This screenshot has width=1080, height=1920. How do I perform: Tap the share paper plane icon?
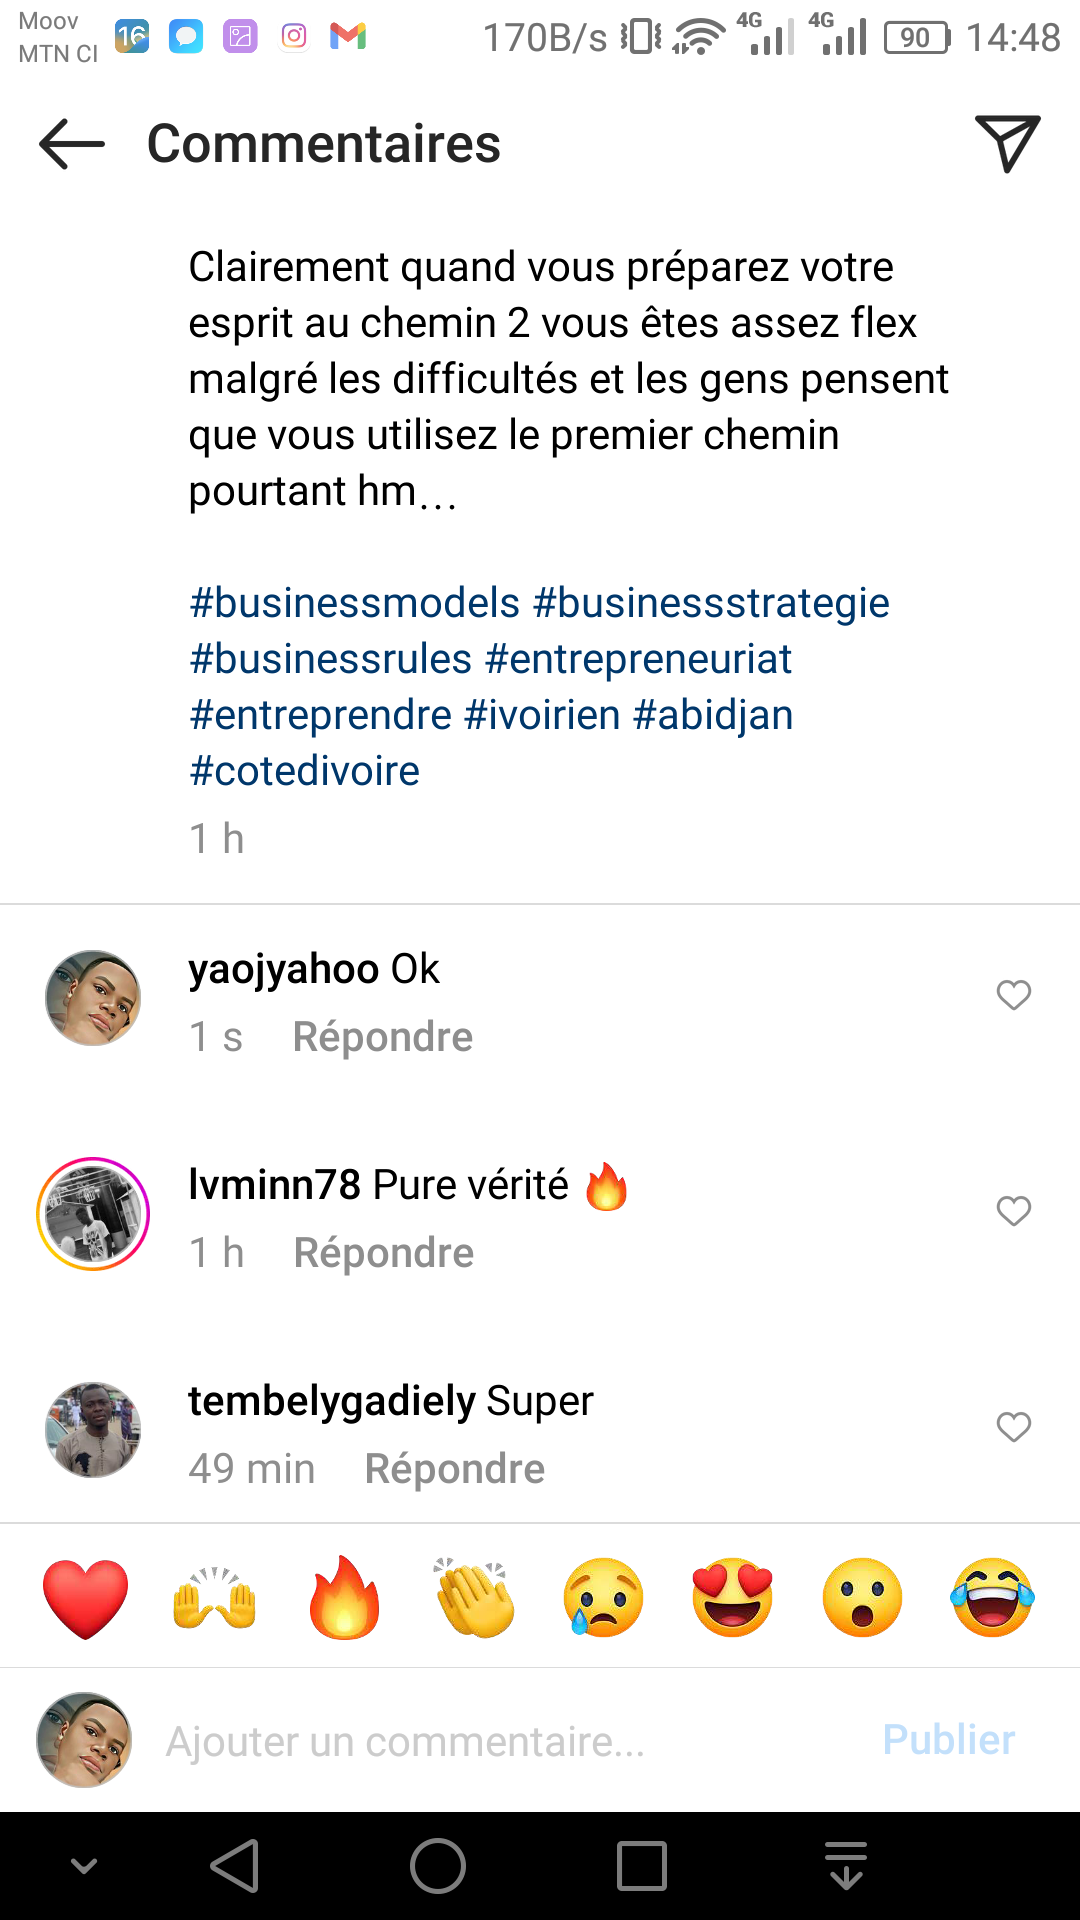pyautogui.click(x=1007, y=143)
